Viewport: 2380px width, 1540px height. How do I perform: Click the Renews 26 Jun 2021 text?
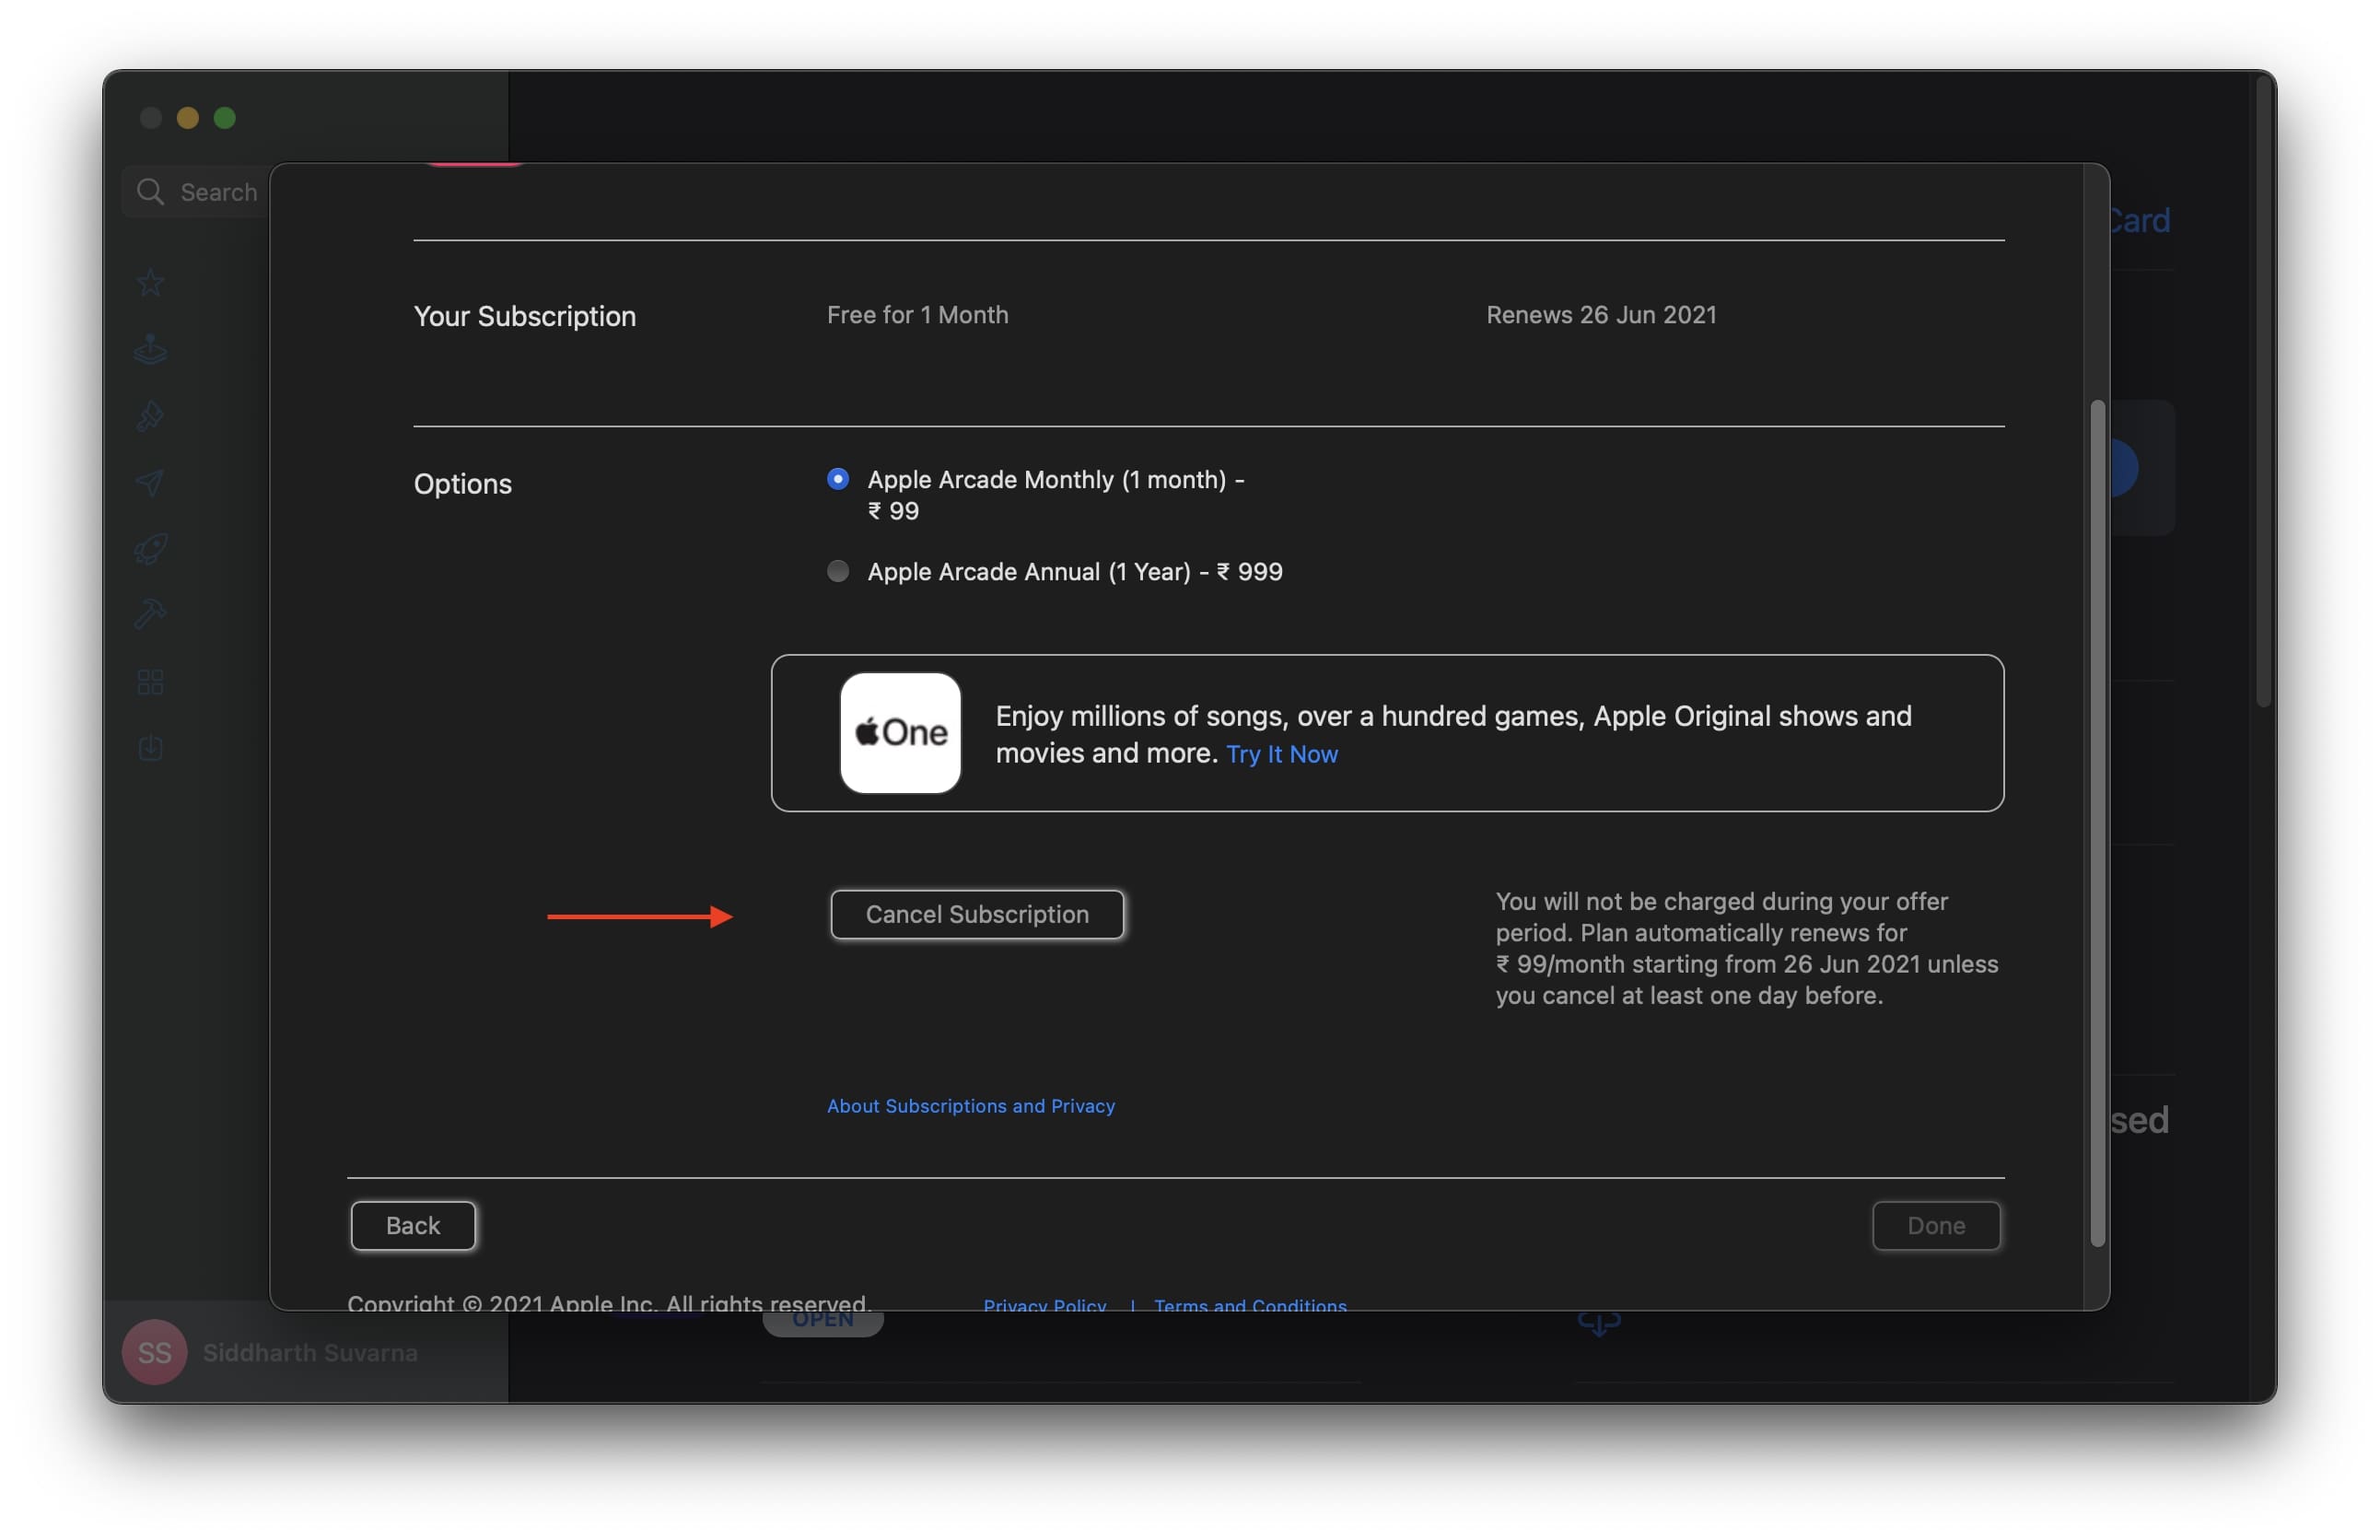(x=1601, y=314)
